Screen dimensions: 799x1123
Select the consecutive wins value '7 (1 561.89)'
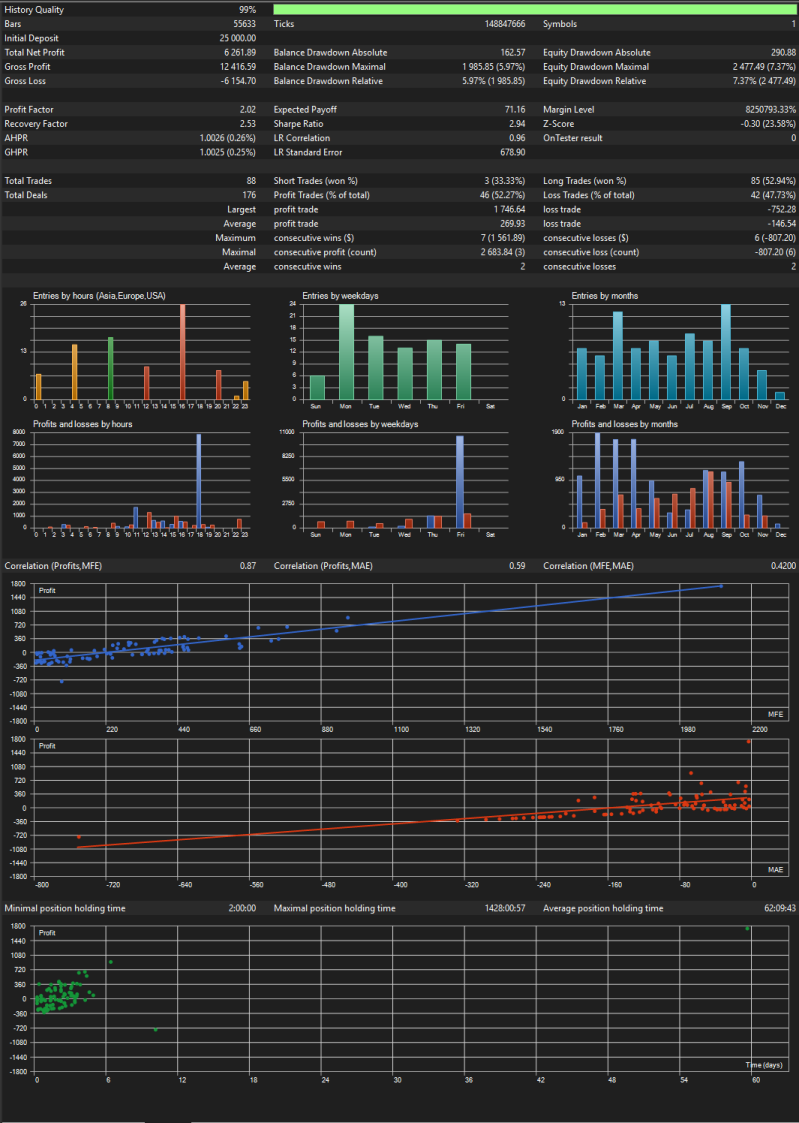(501, 238)
